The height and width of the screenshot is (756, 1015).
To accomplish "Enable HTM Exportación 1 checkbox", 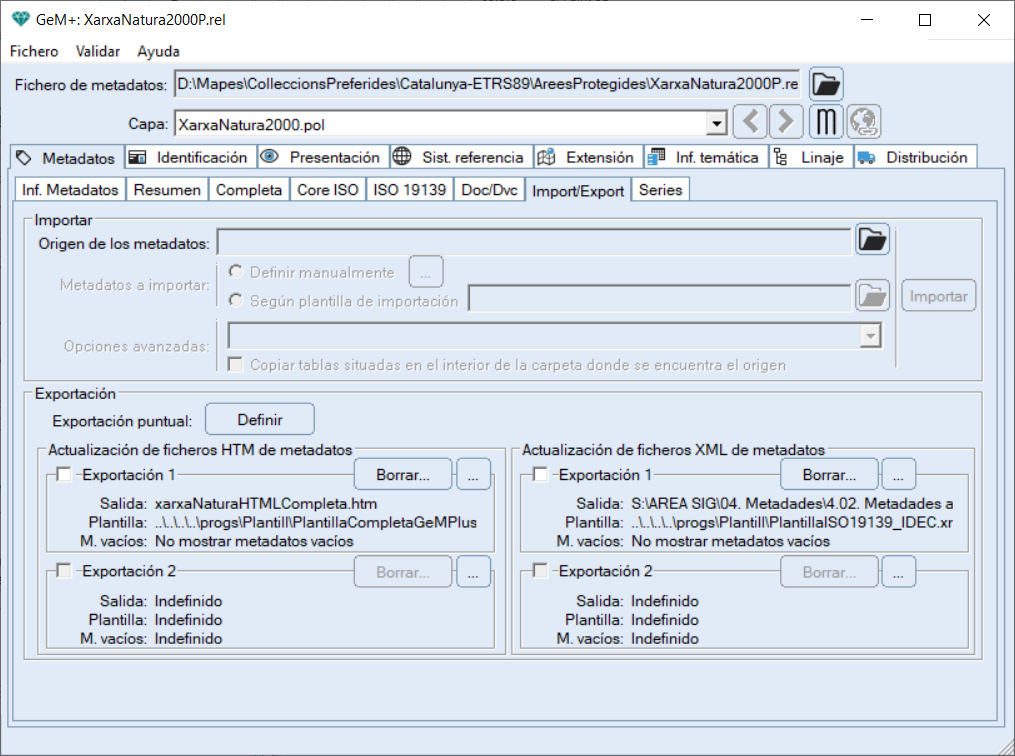I will click(65, 475).
